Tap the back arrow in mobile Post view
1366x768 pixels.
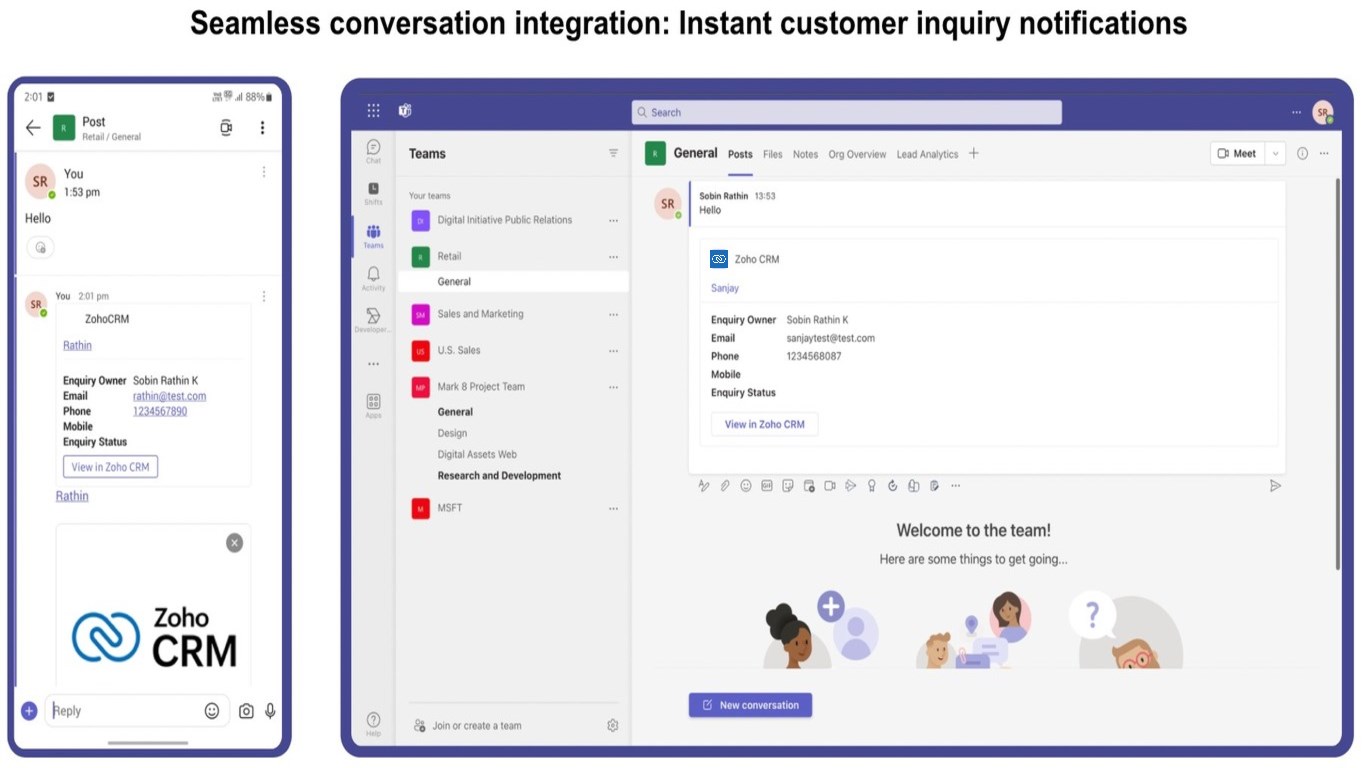(33, 127)
